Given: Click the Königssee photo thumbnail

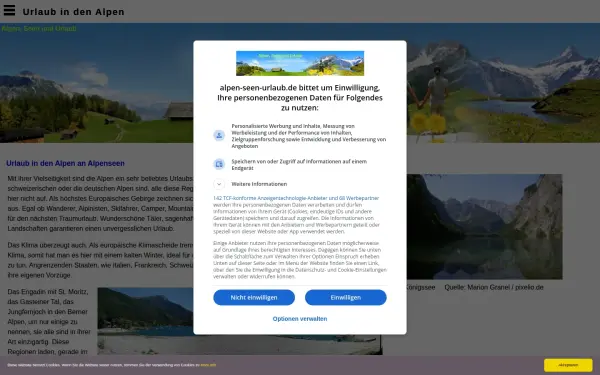Looking at the screenshot, I should coord(484,227).
